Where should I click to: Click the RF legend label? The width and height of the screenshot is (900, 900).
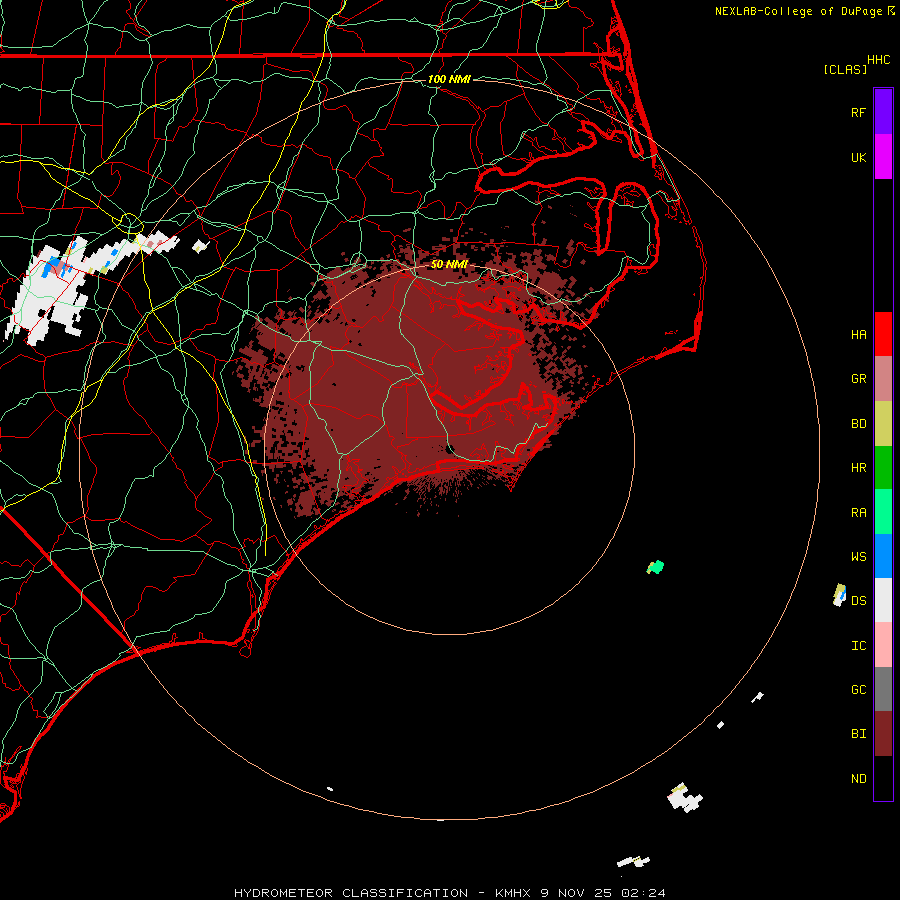pyautogui.click(x=859, y=112)
